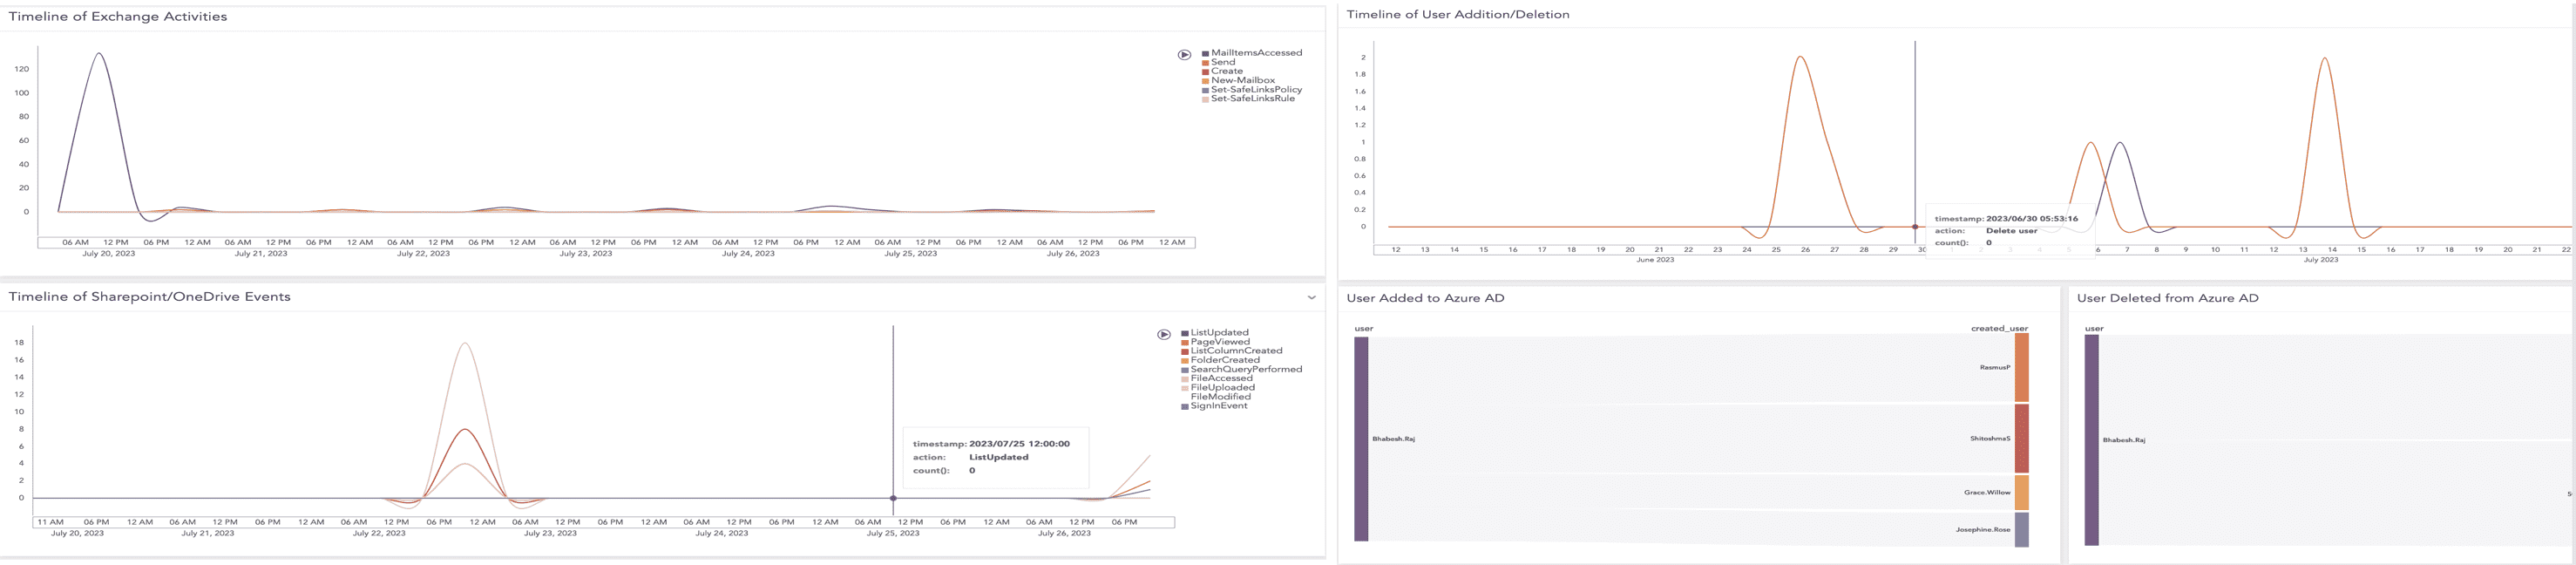Click the FileAccessed legend item

point(1220,379)
